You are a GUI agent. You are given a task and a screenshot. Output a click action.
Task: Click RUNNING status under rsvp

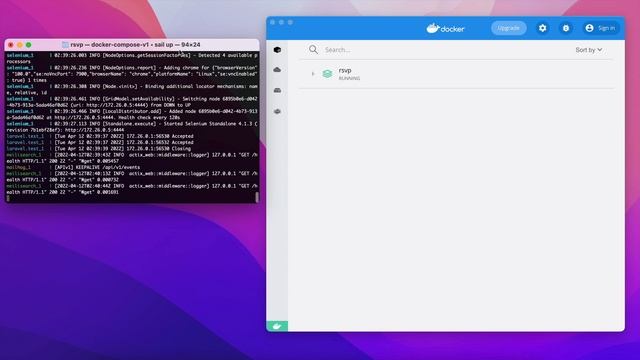pyautogui.click(x=349, y=78)
